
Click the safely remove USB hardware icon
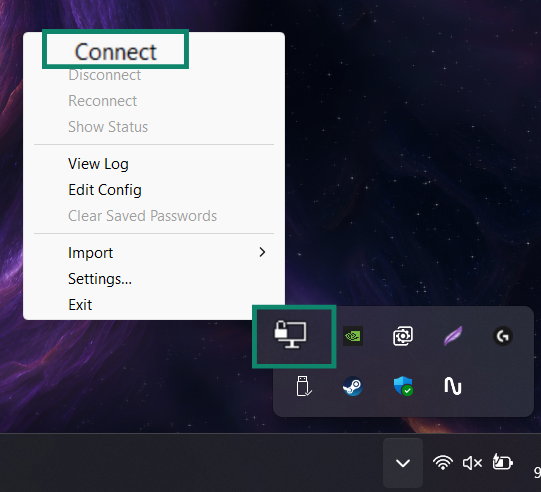pyautogui.click(x=304, y=386)
